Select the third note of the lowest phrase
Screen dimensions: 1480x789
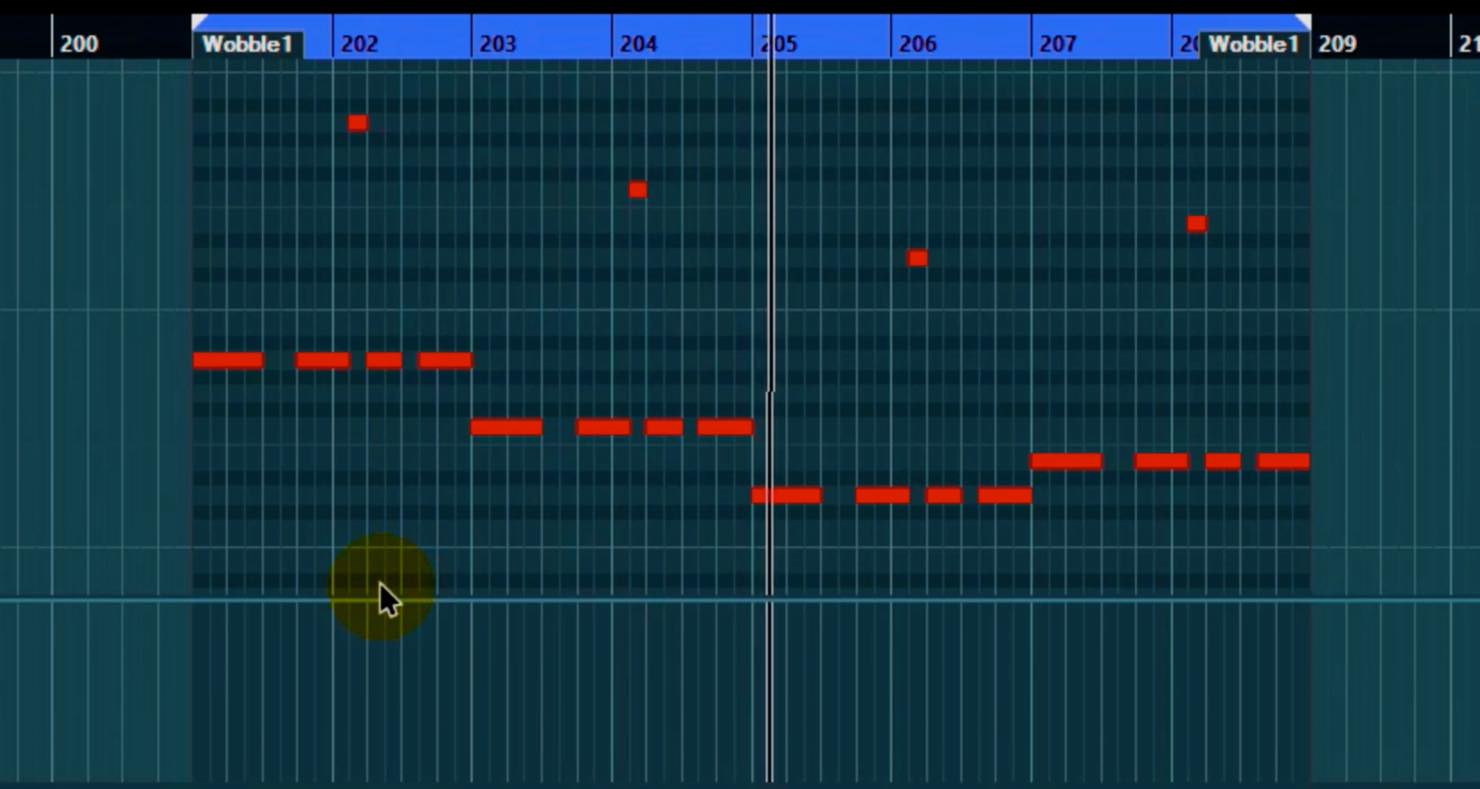pos(944,495)
